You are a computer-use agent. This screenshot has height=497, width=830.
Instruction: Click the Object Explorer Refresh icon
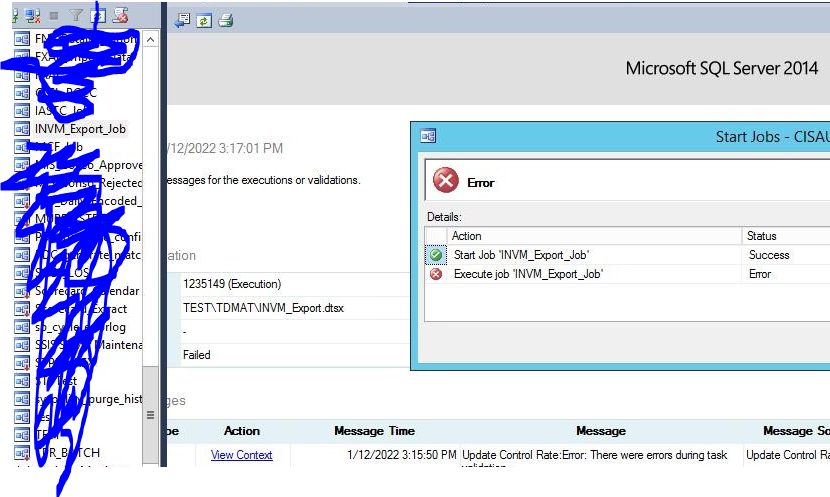(x=98, y=16)
